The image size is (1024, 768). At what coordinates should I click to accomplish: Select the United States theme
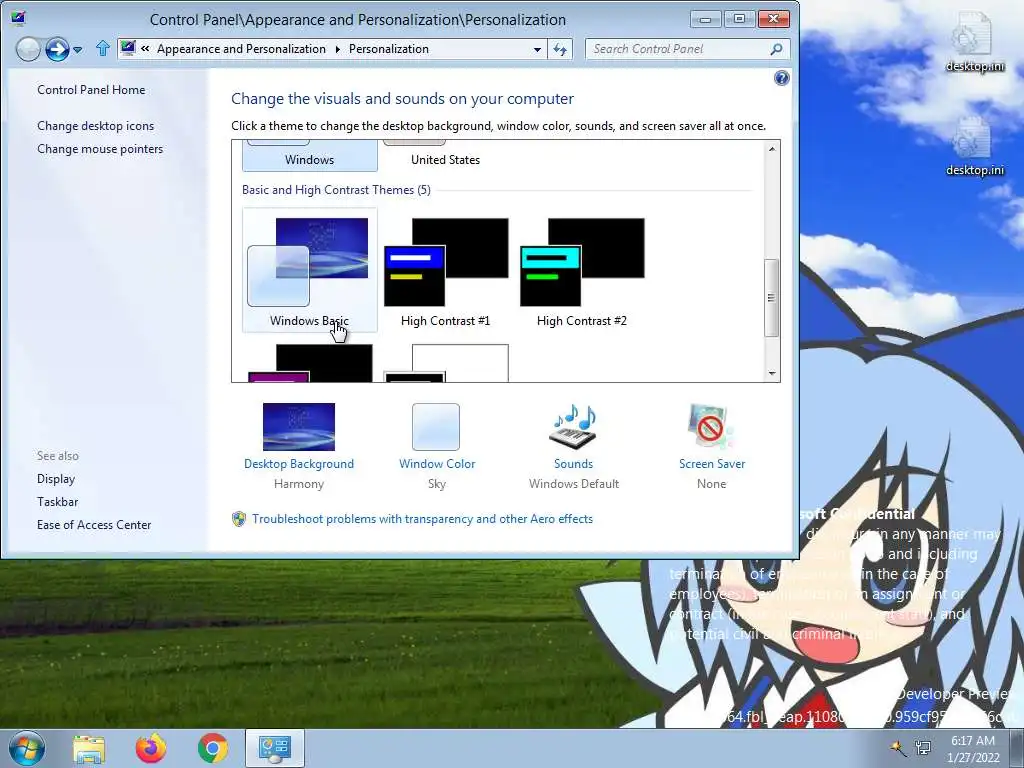[x=445, y=155]
